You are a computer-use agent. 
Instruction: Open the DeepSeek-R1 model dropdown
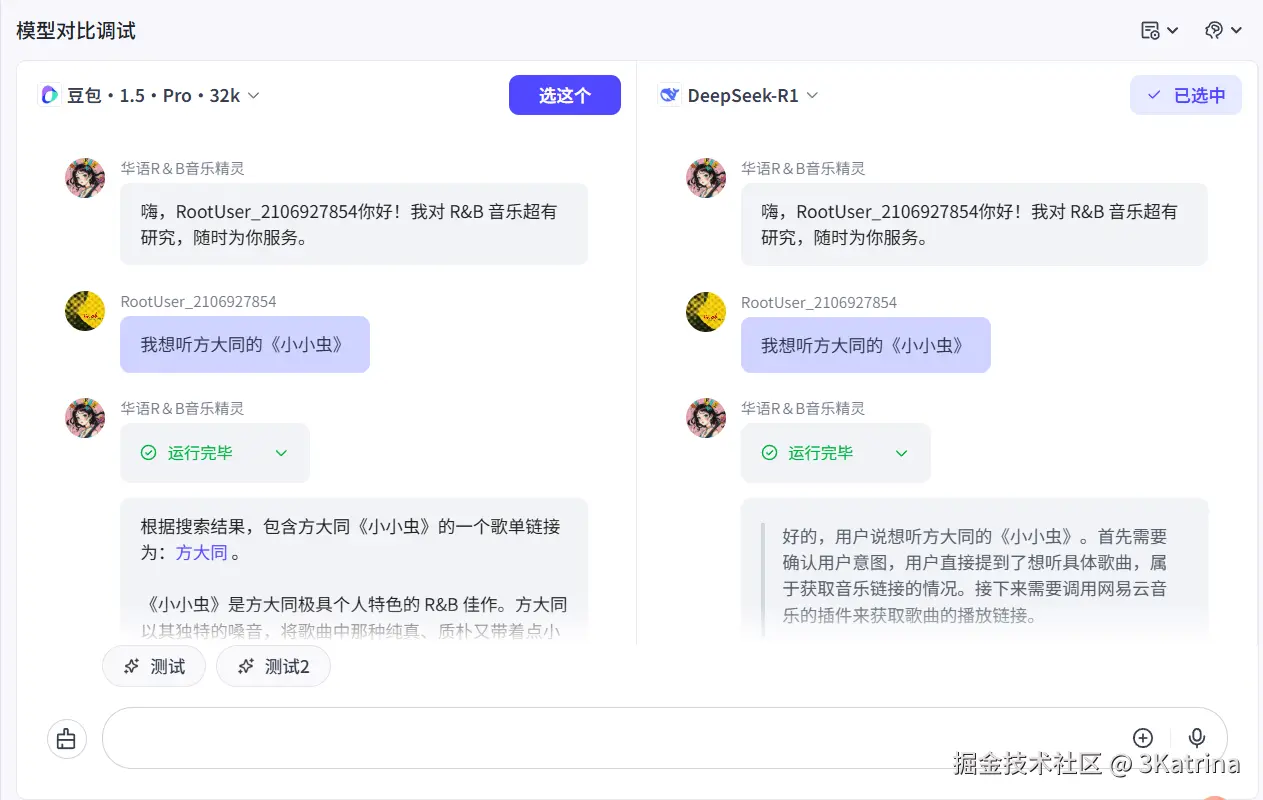pos(738,95)
